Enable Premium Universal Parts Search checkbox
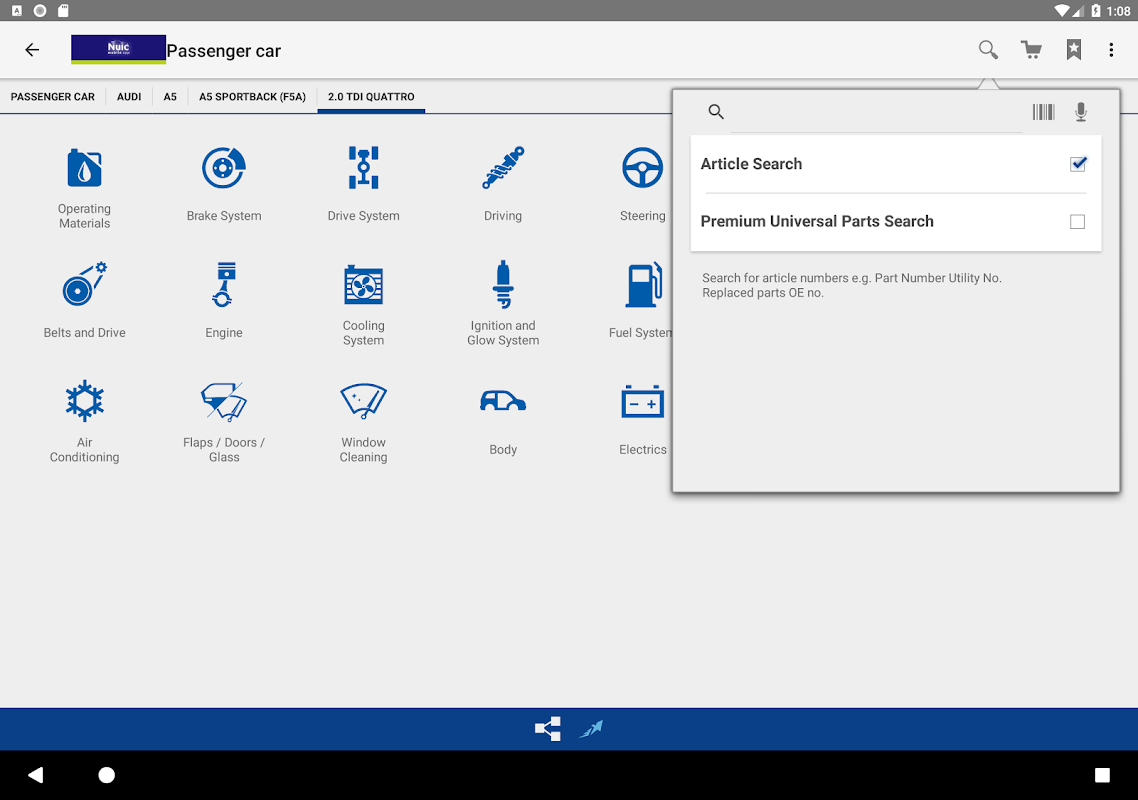 click(x=1077, y=221)
